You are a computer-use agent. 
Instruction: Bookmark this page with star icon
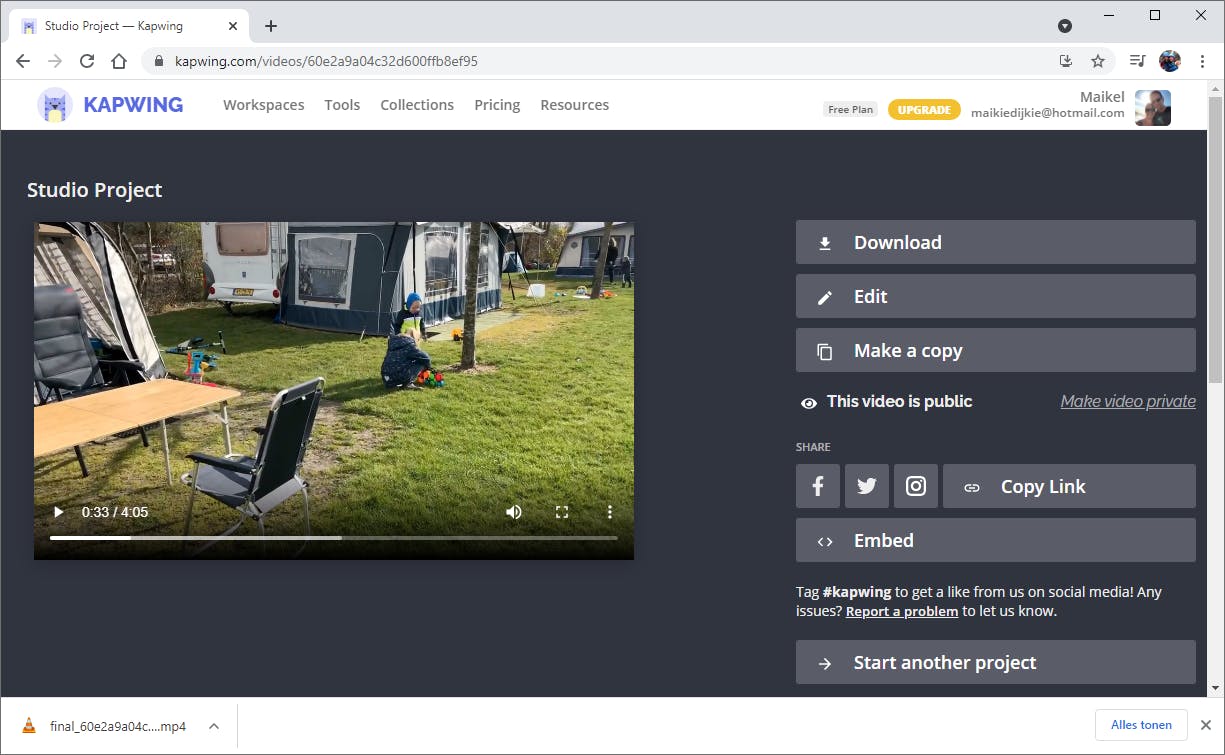click(x=1098, y=61)
